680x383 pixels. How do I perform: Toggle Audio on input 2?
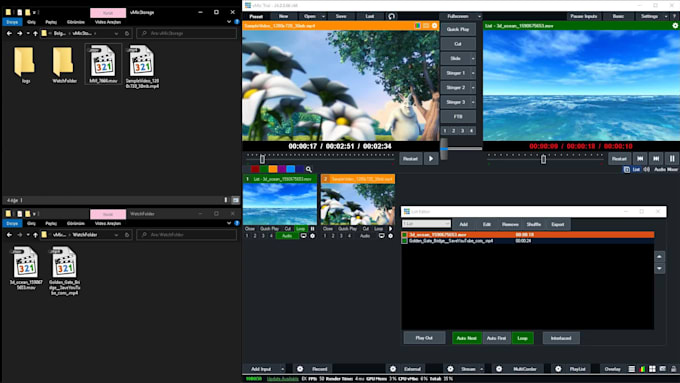(x=365, y=236)
